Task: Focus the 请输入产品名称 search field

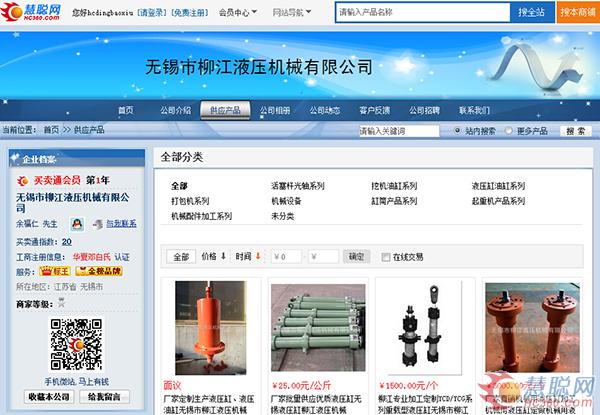Action: 423,12
